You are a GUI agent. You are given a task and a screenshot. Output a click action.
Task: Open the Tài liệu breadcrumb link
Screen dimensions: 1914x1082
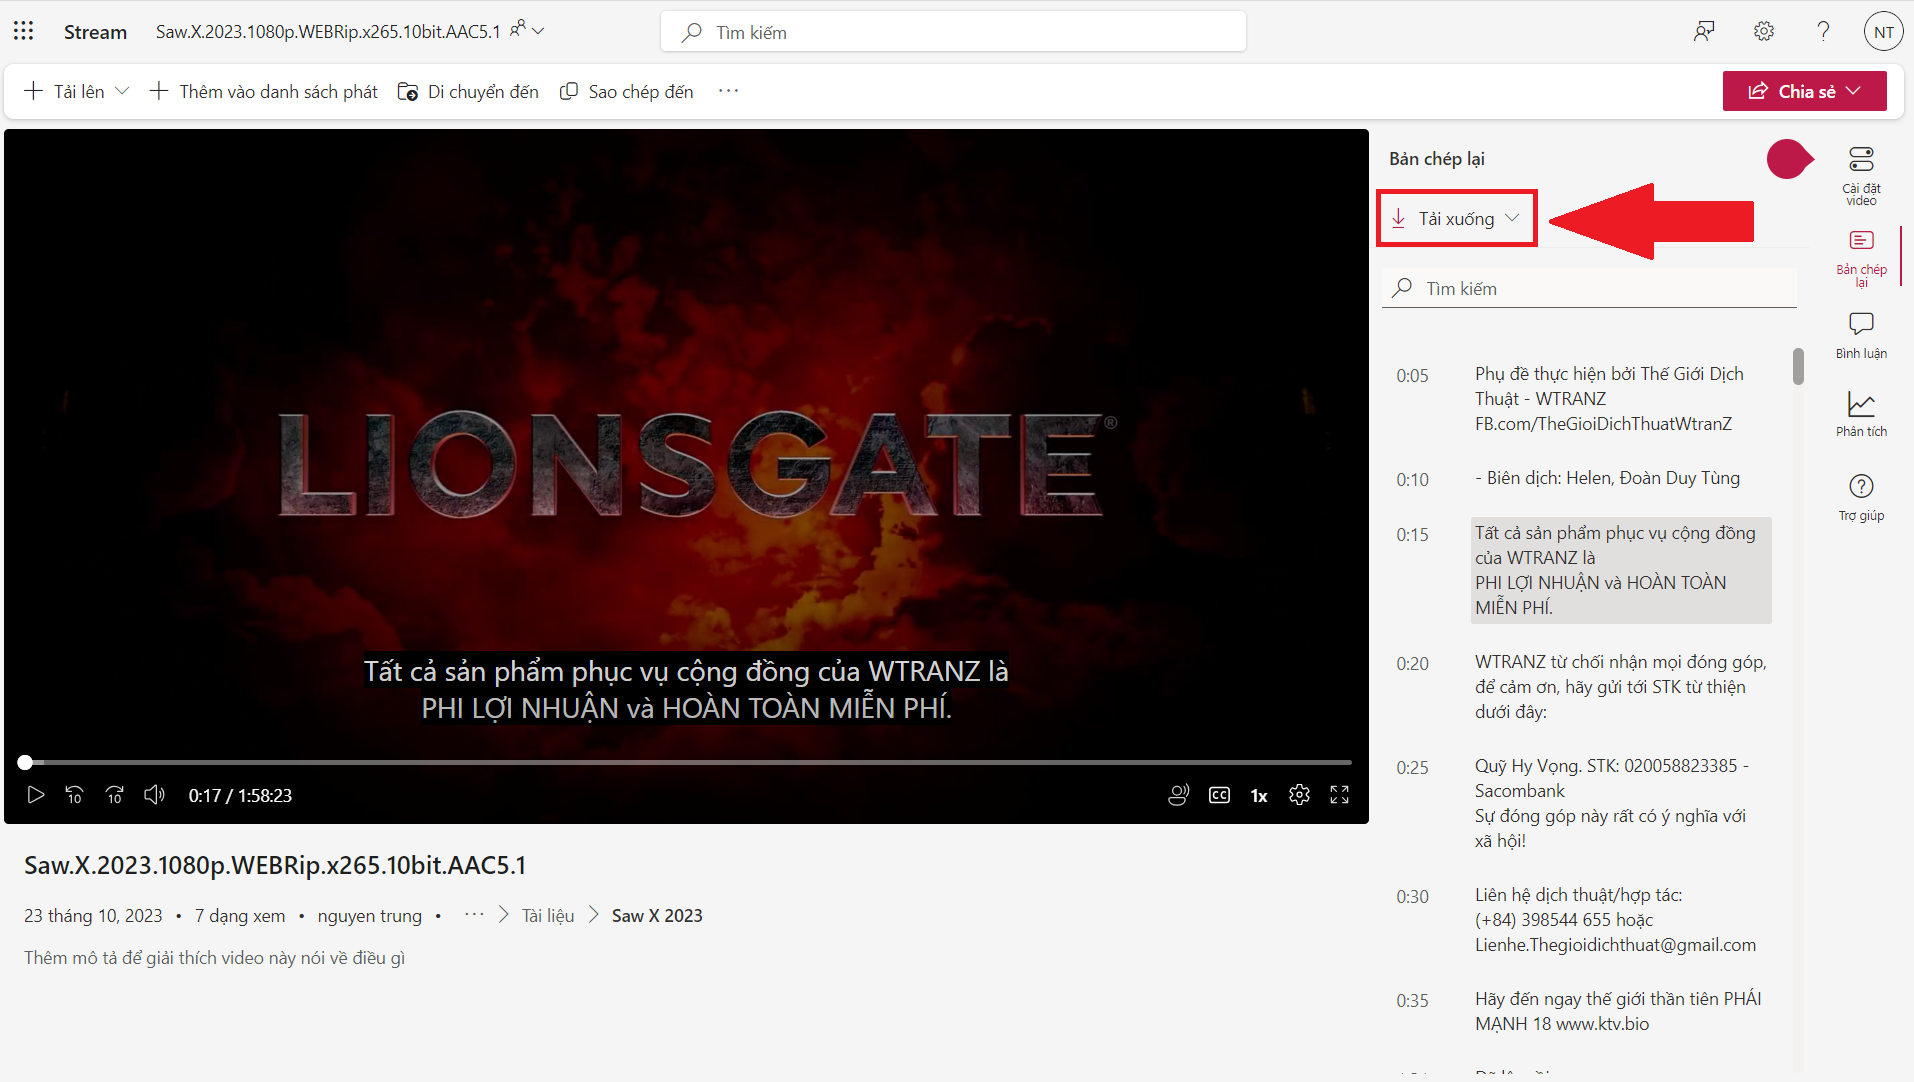548,916
